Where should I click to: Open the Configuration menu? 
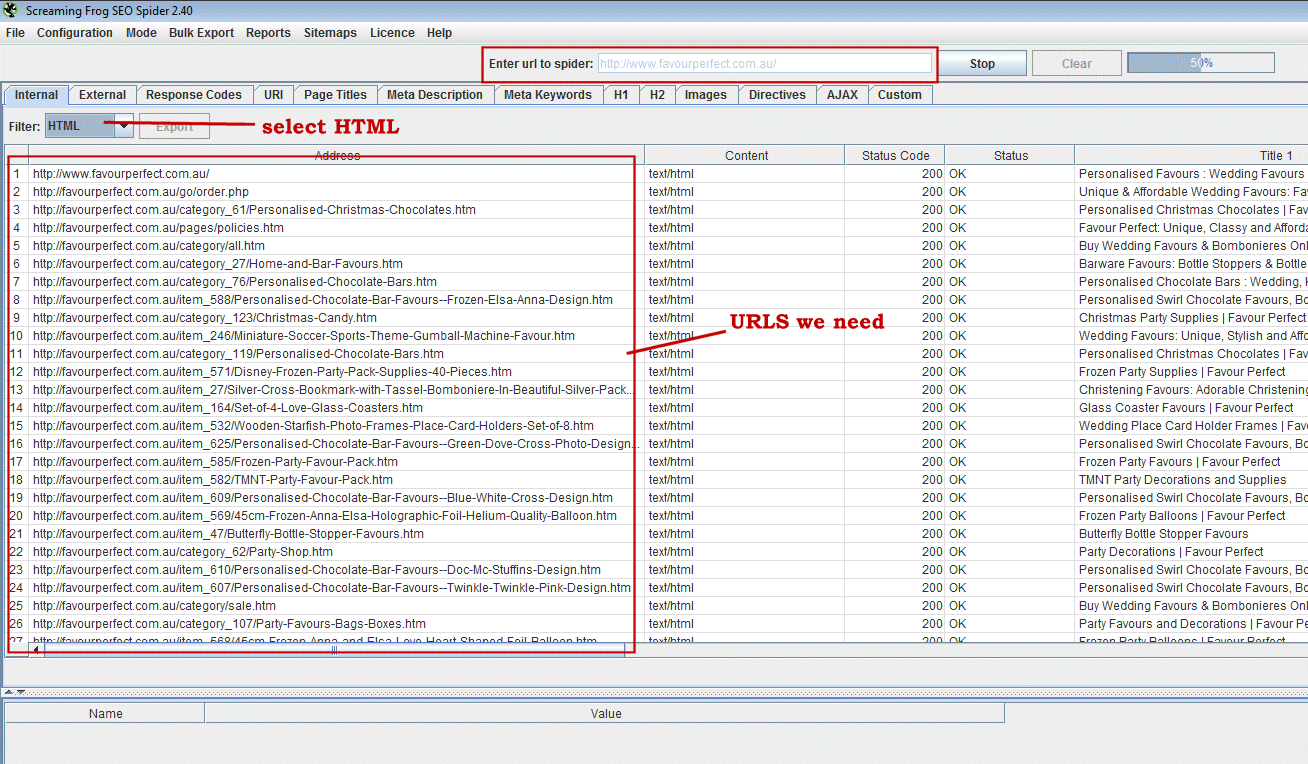[75, 33]
